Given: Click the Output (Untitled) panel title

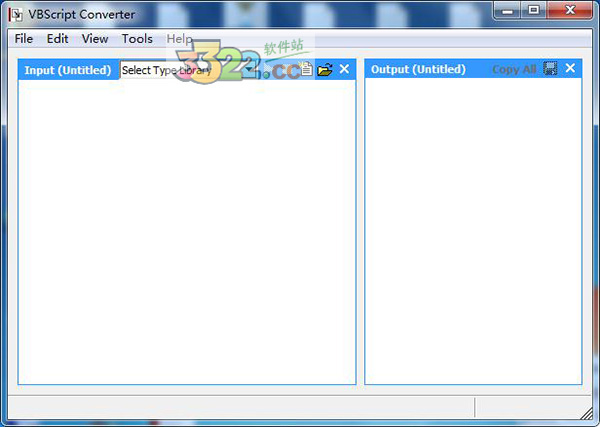Looking at the screenshot, I should point(418,69).
